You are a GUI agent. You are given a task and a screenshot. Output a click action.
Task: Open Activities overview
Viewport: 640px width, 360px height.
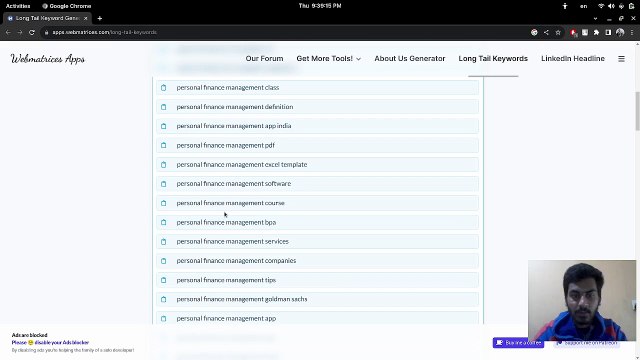[18, 6]
